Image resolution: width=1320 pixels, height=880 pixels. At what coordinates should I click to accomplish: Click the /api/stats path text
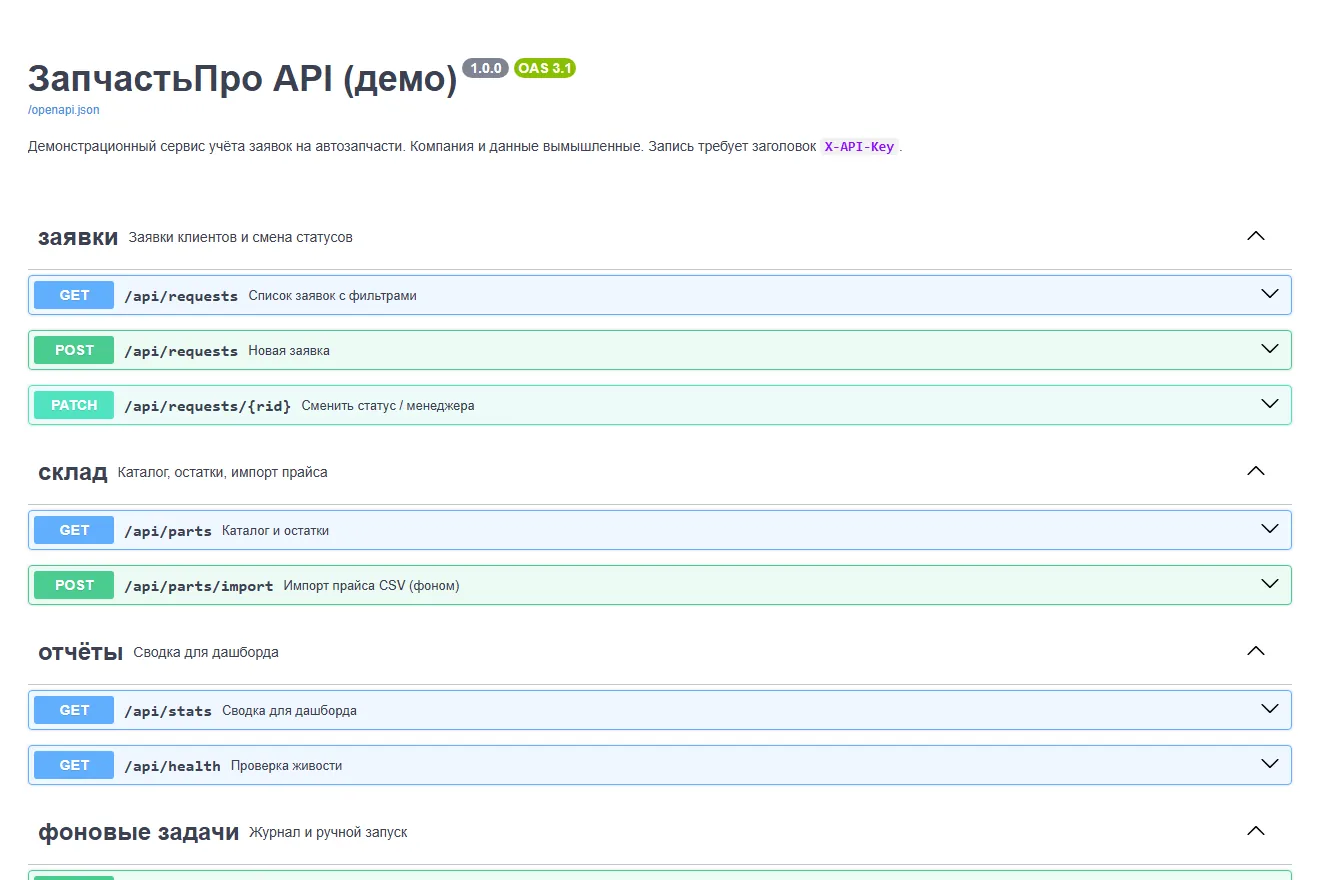168,711
